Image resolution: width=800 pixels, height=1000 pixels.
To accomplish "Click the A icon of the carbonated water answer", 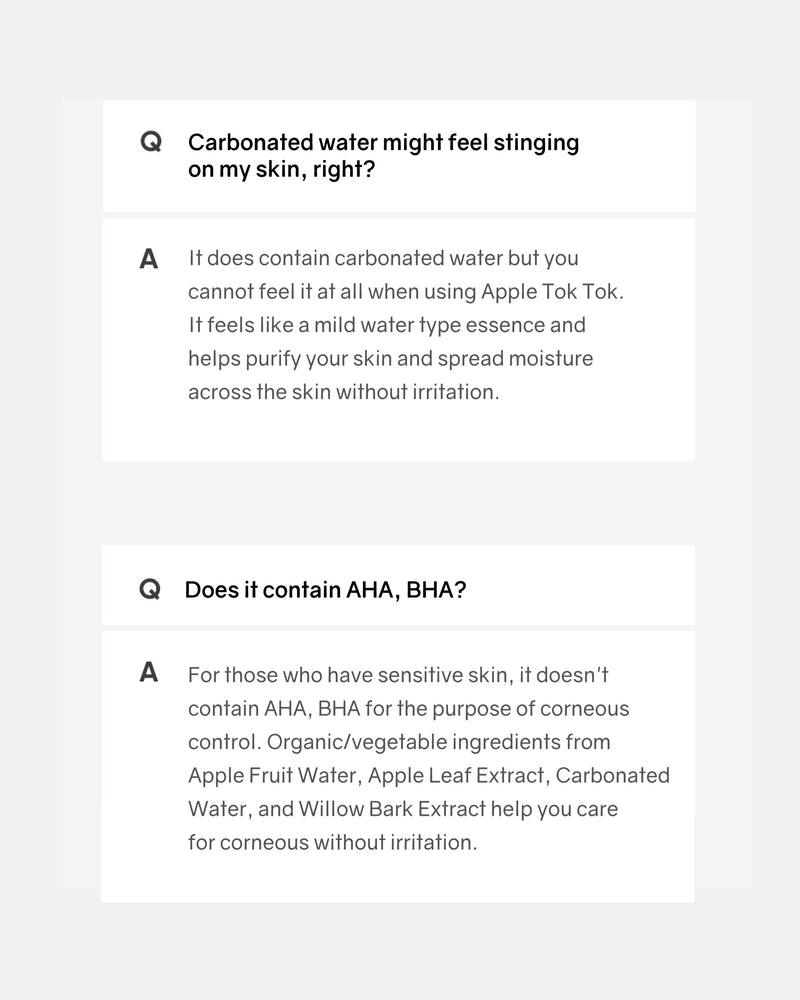I will click(149, 259).
